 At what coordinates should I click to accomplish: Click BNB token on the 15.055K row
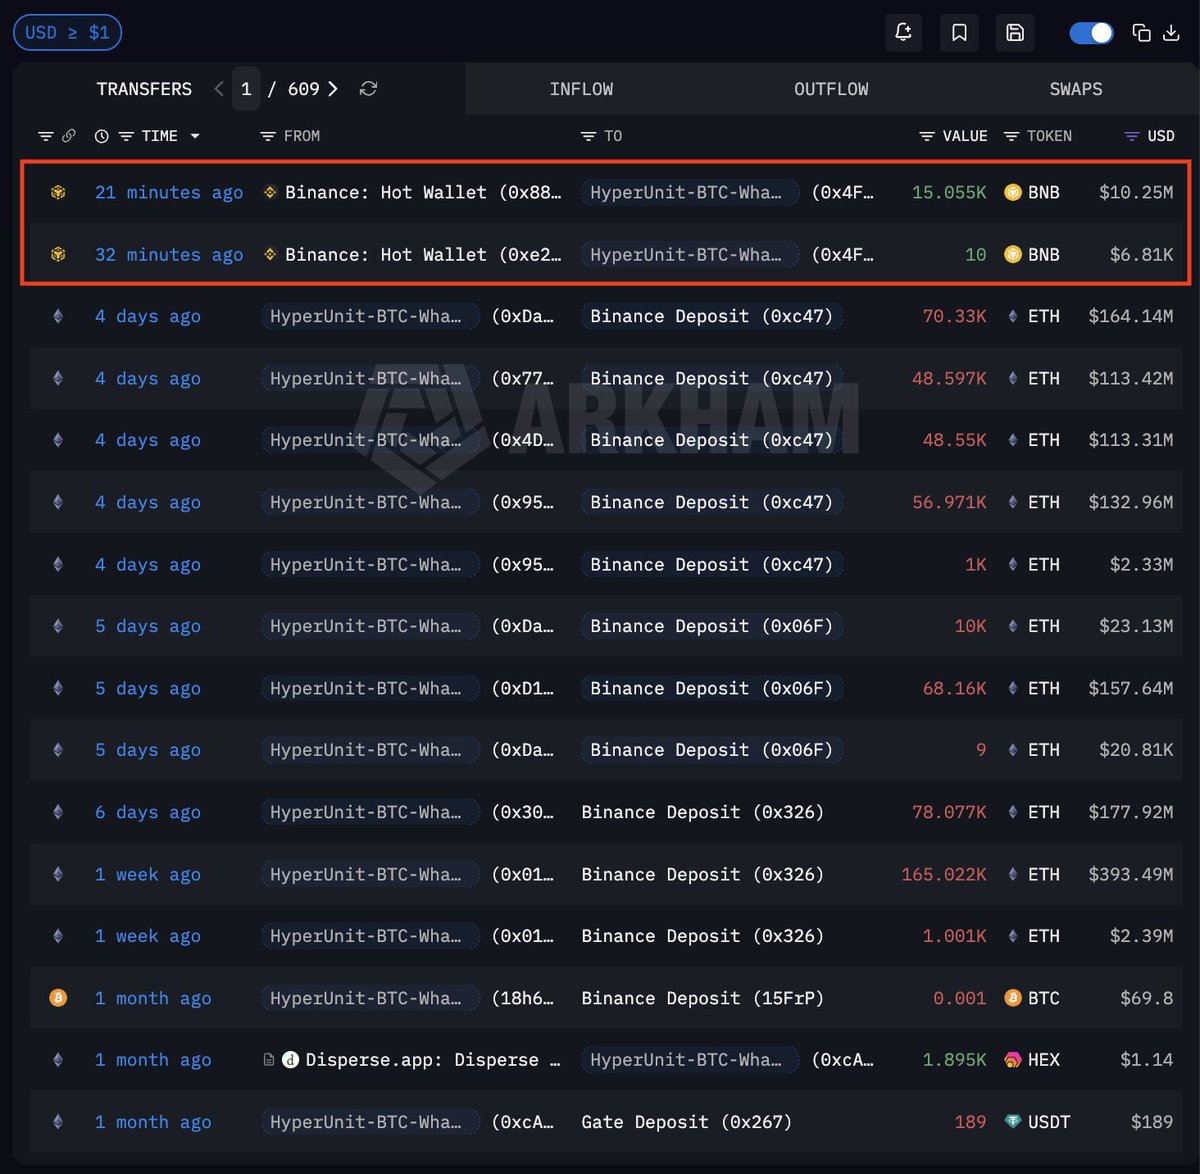[x=1032, y=192]
